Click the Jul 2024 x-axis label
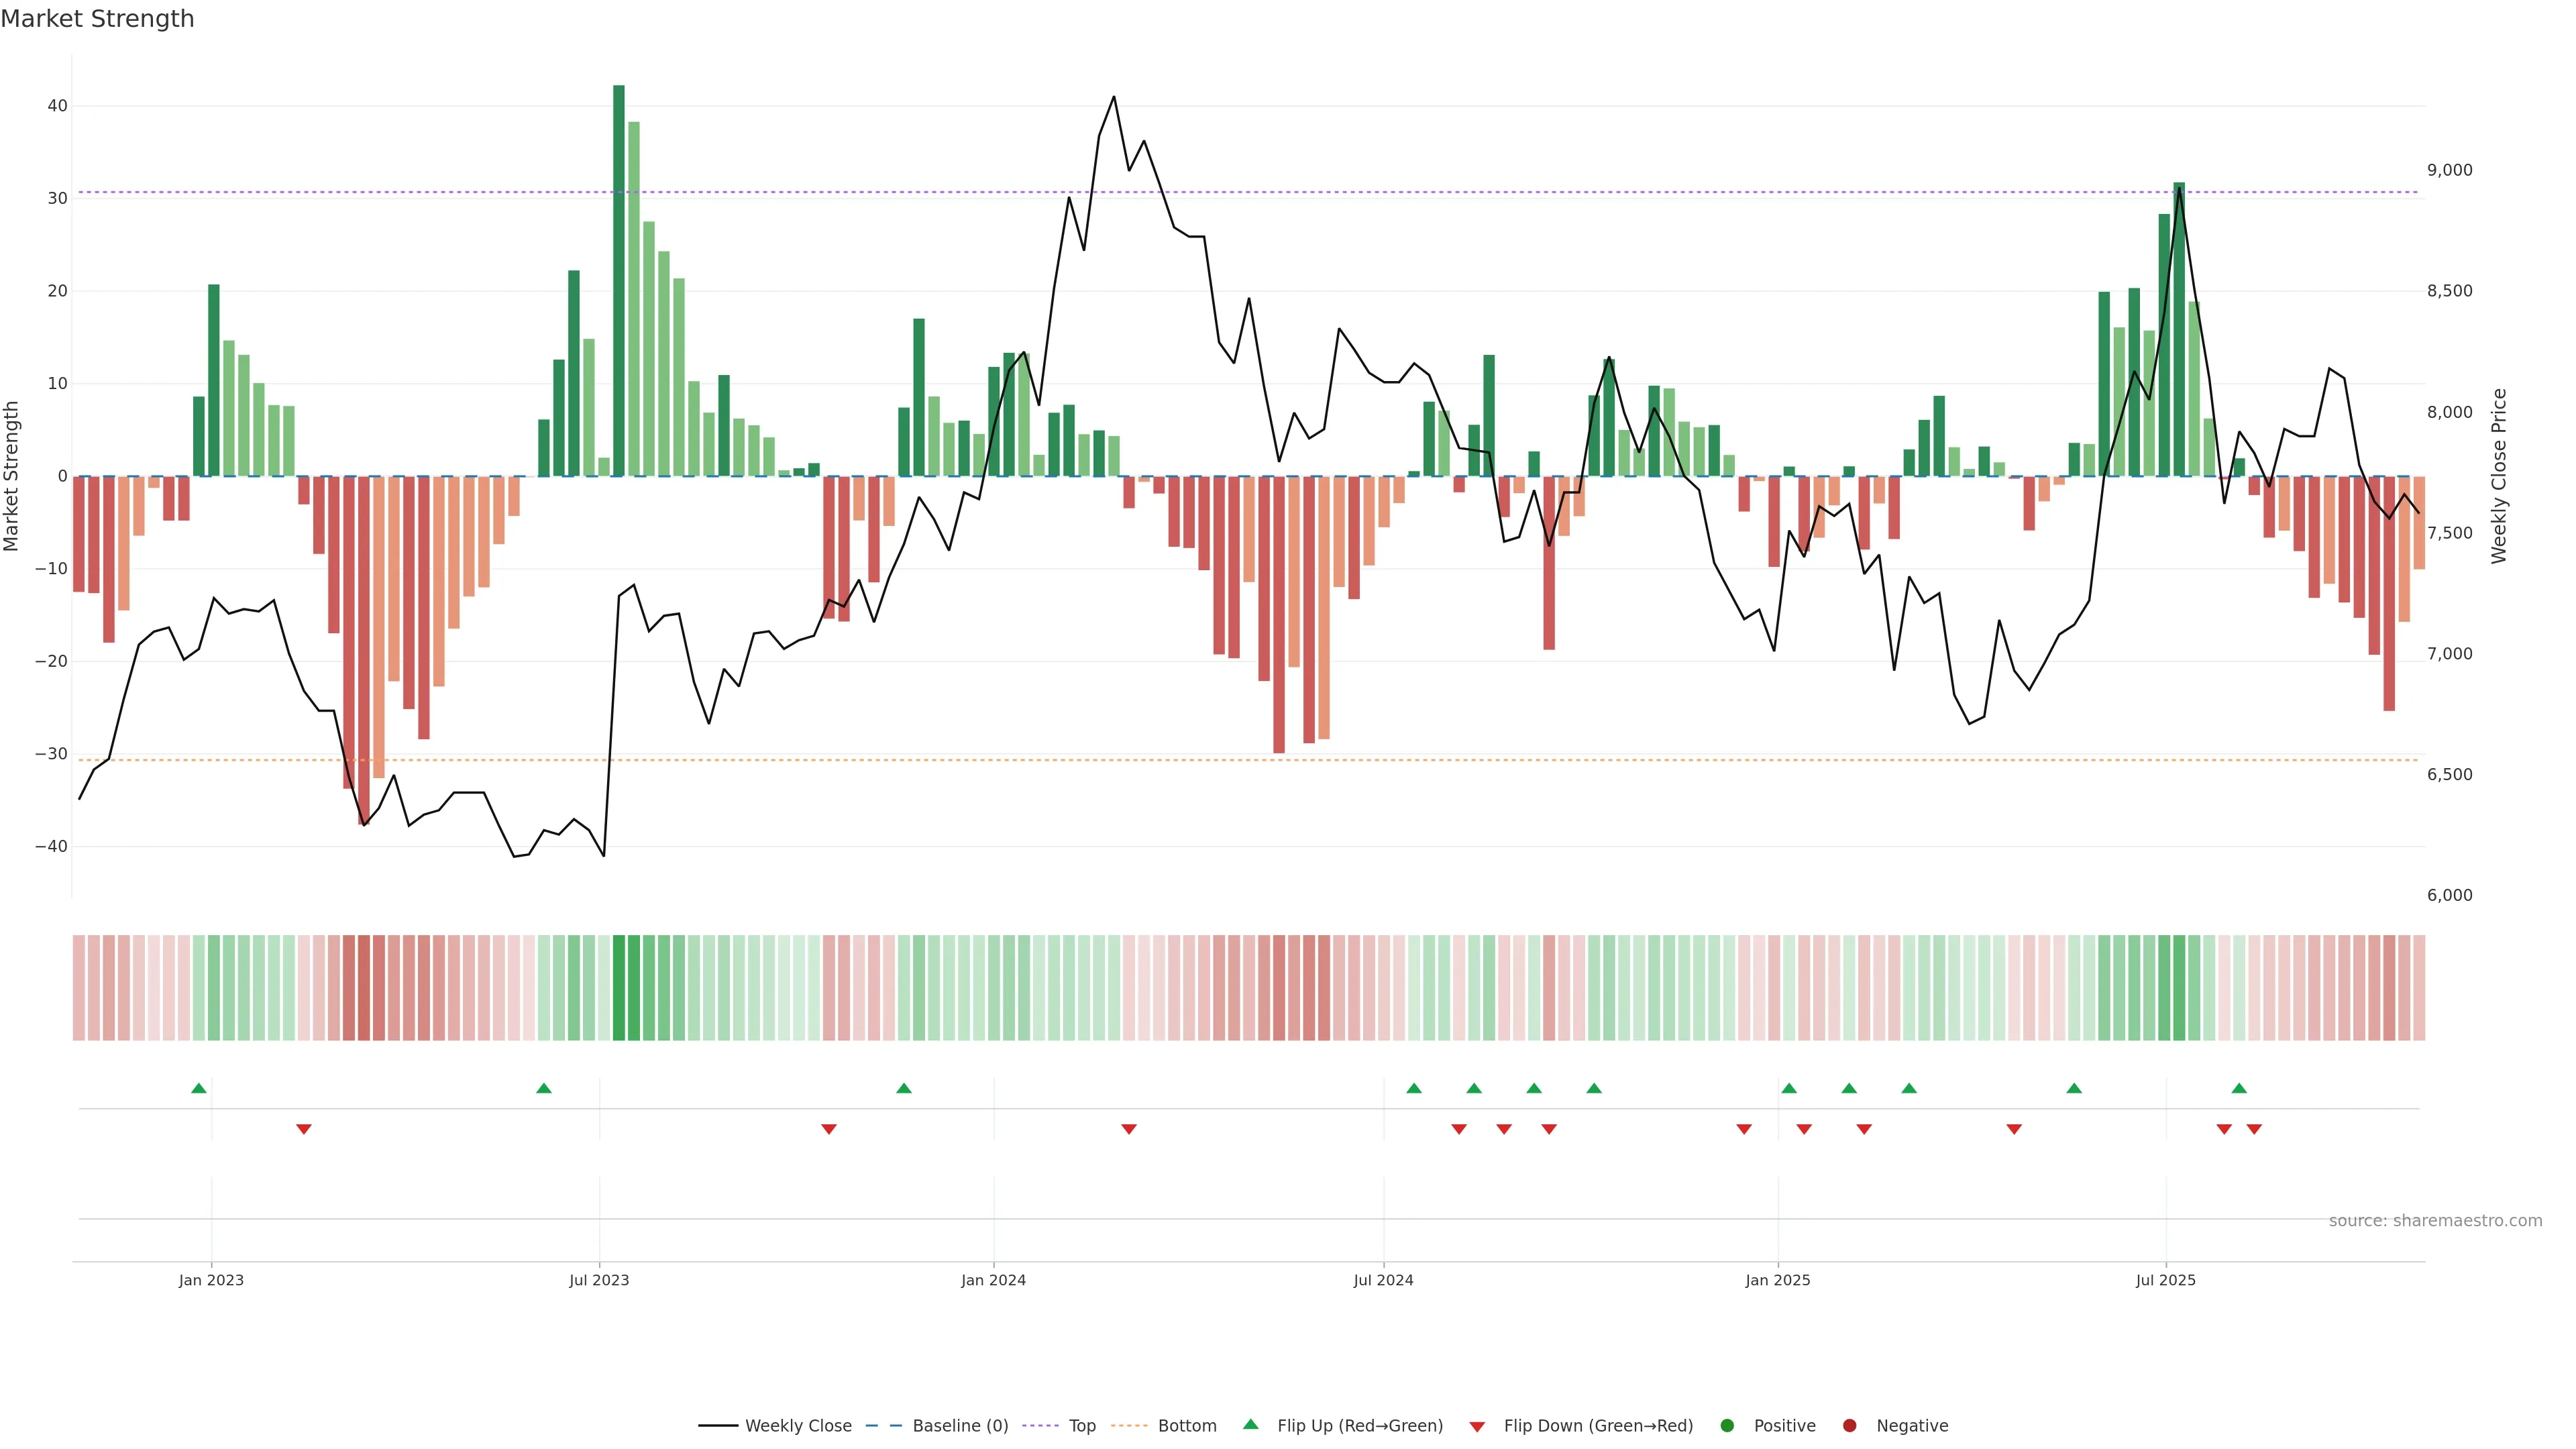The width and height of the screenshot is (2576, 1449). 1383,1280
